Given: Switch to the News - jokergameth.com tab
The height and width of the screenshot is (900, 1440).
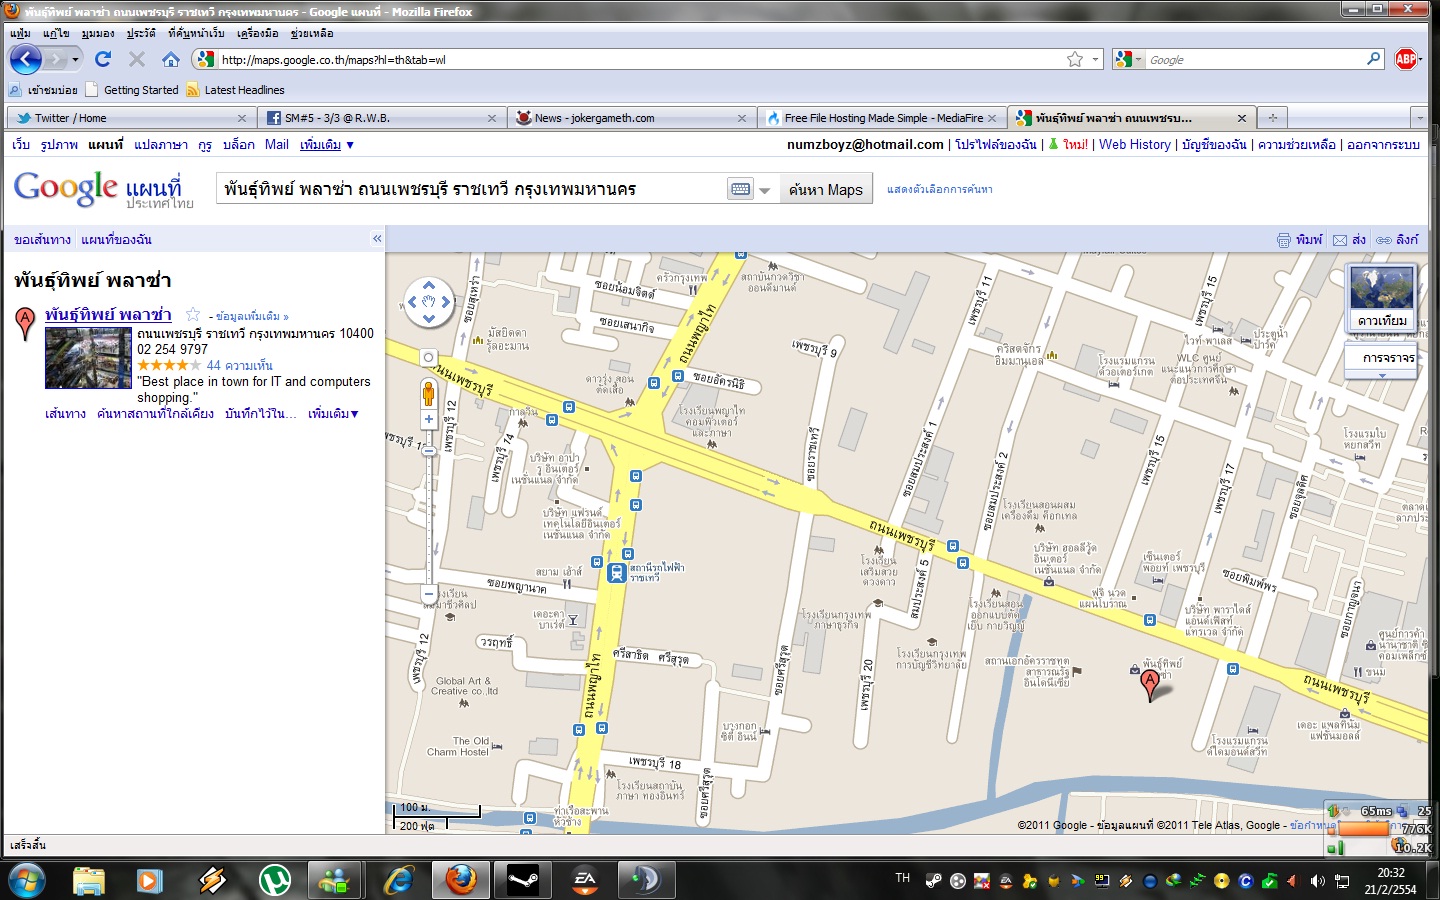Looking at the screenshot, I should coord(631,118).
